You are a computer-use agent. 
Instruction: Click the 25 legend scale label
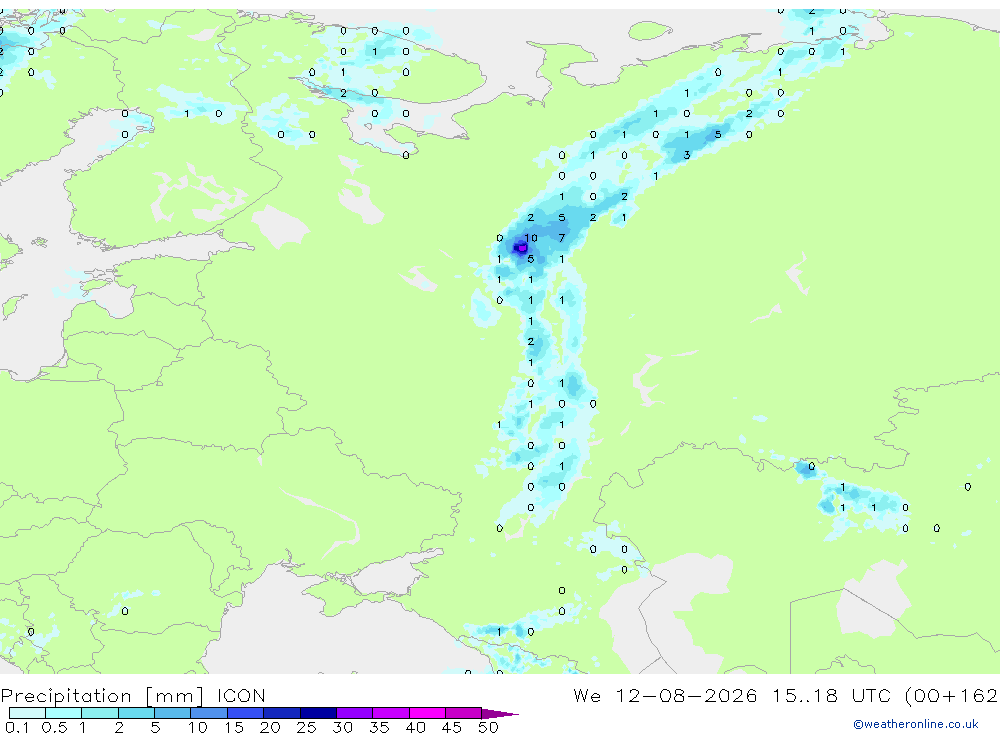click(x=306, y=727)
